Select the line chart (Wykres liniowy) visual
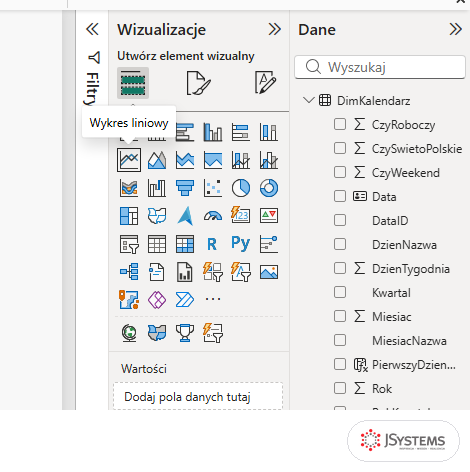470x472 pixels. tap(129, 160)
